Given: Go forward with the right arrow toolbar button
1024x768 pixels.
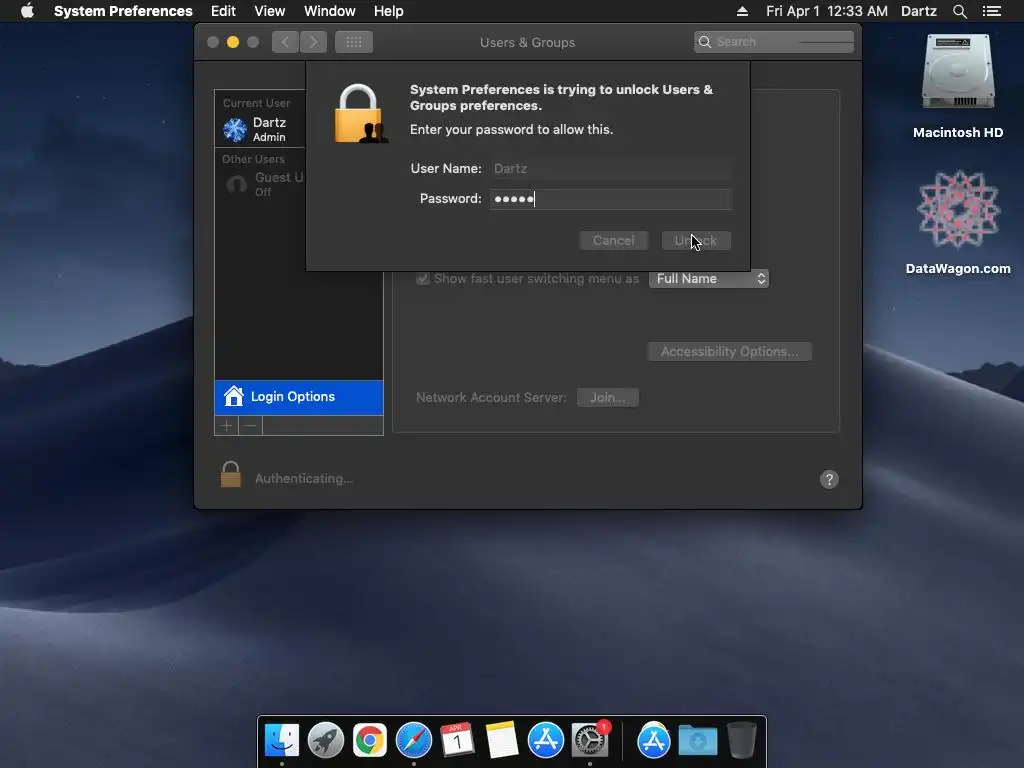Looking at the screenshot, I should pyautogui.click(x=313, y=42).
